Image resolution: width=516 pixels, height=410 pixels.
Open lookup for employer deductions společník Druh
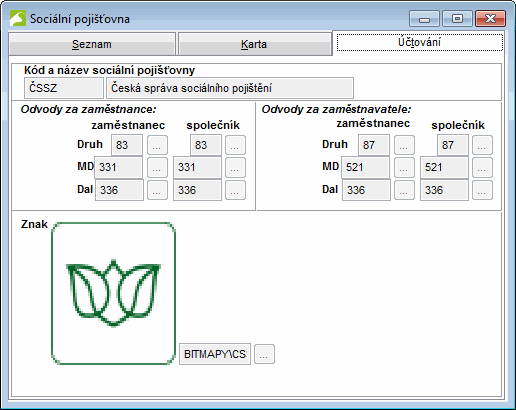pyautogui.click(x=482, y=145)
